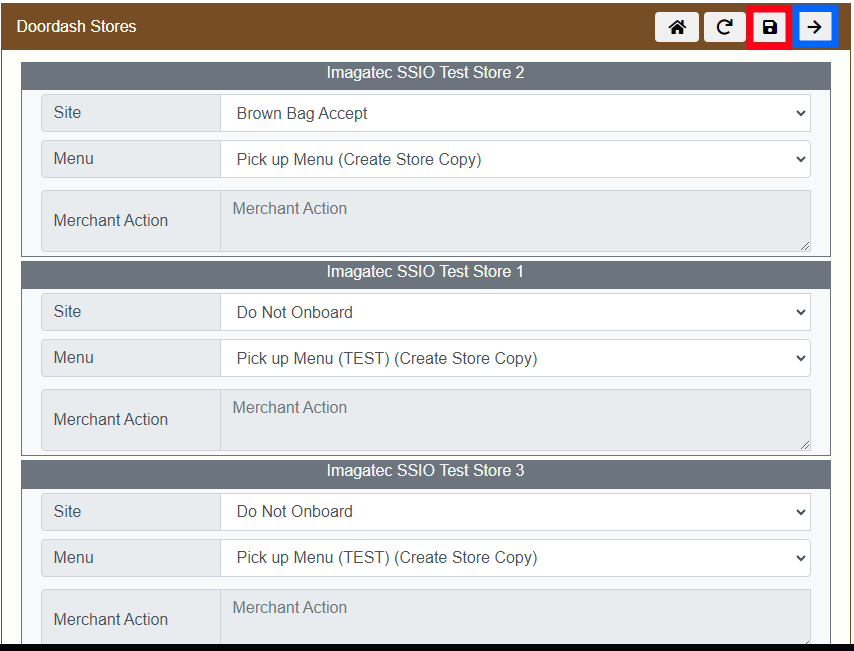854x651 pixels.
Task: Focus Merchant Action text area for Store 1
Action: click(x=515, y=419)
